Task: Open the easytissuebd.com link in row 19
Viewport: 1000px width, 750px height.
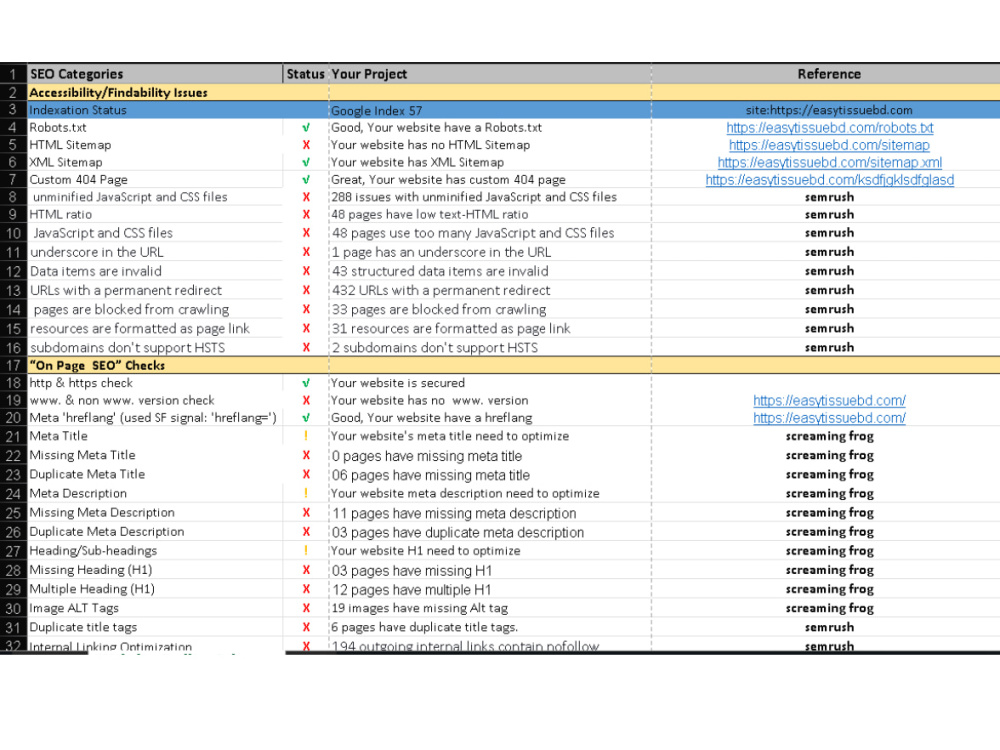Action: pyautogui.click(x=829, y=401)
